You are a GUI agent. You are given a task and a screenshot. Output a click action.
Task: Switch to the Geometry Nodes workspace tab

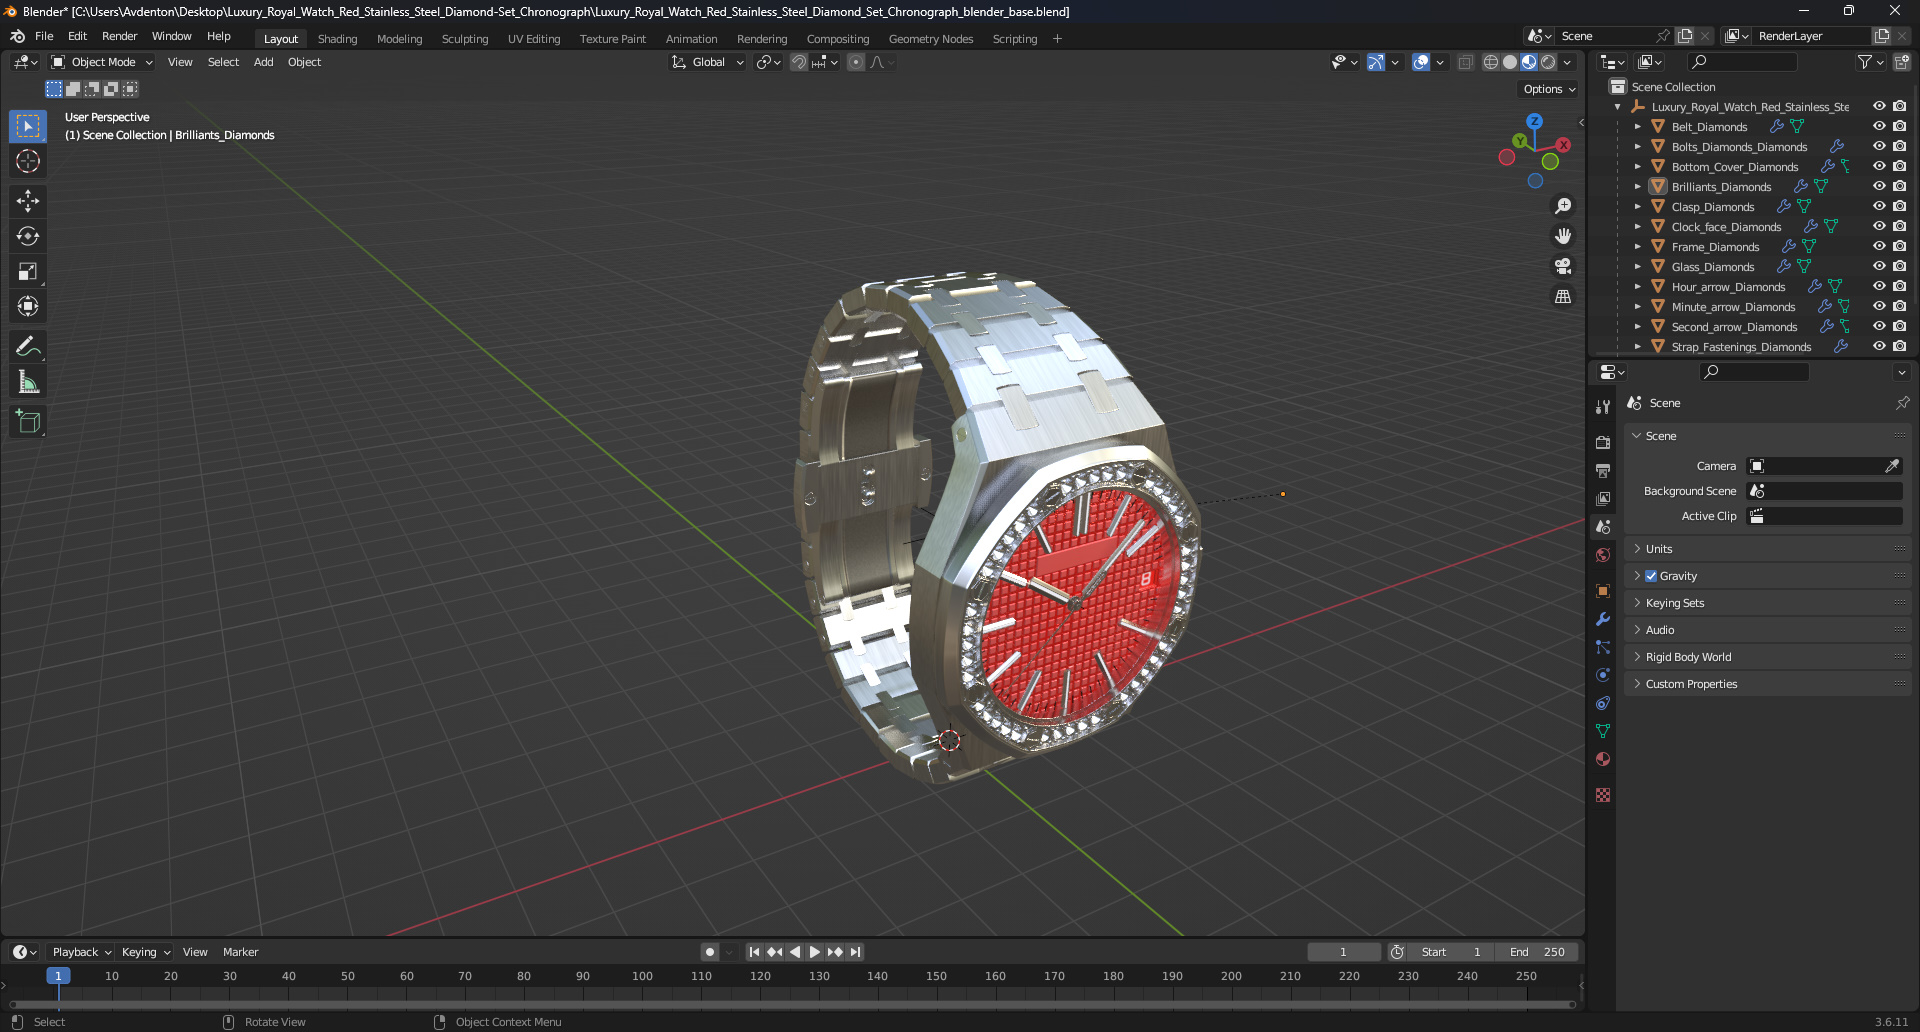931,39
